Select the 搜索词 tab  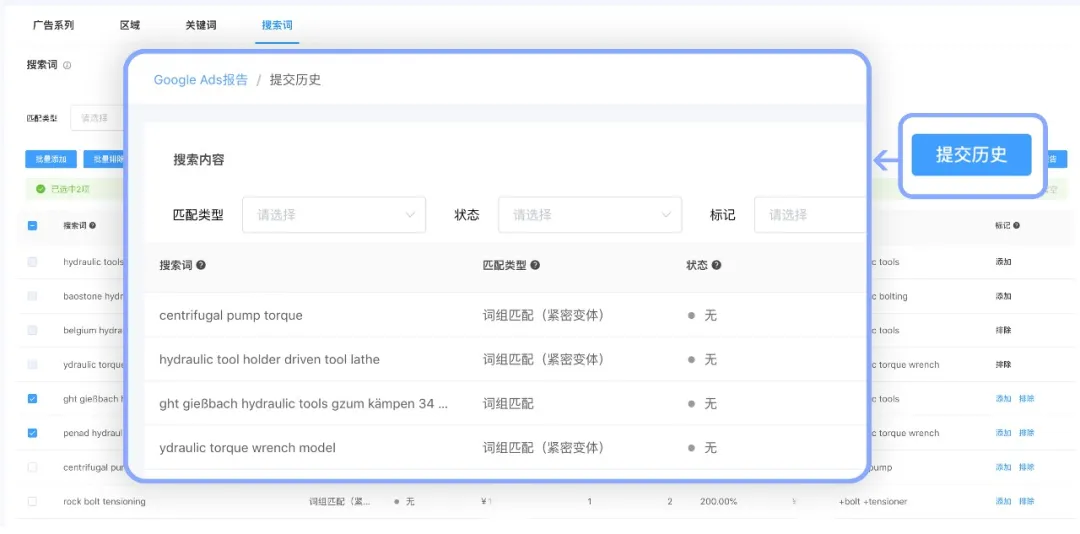(277, 25)
